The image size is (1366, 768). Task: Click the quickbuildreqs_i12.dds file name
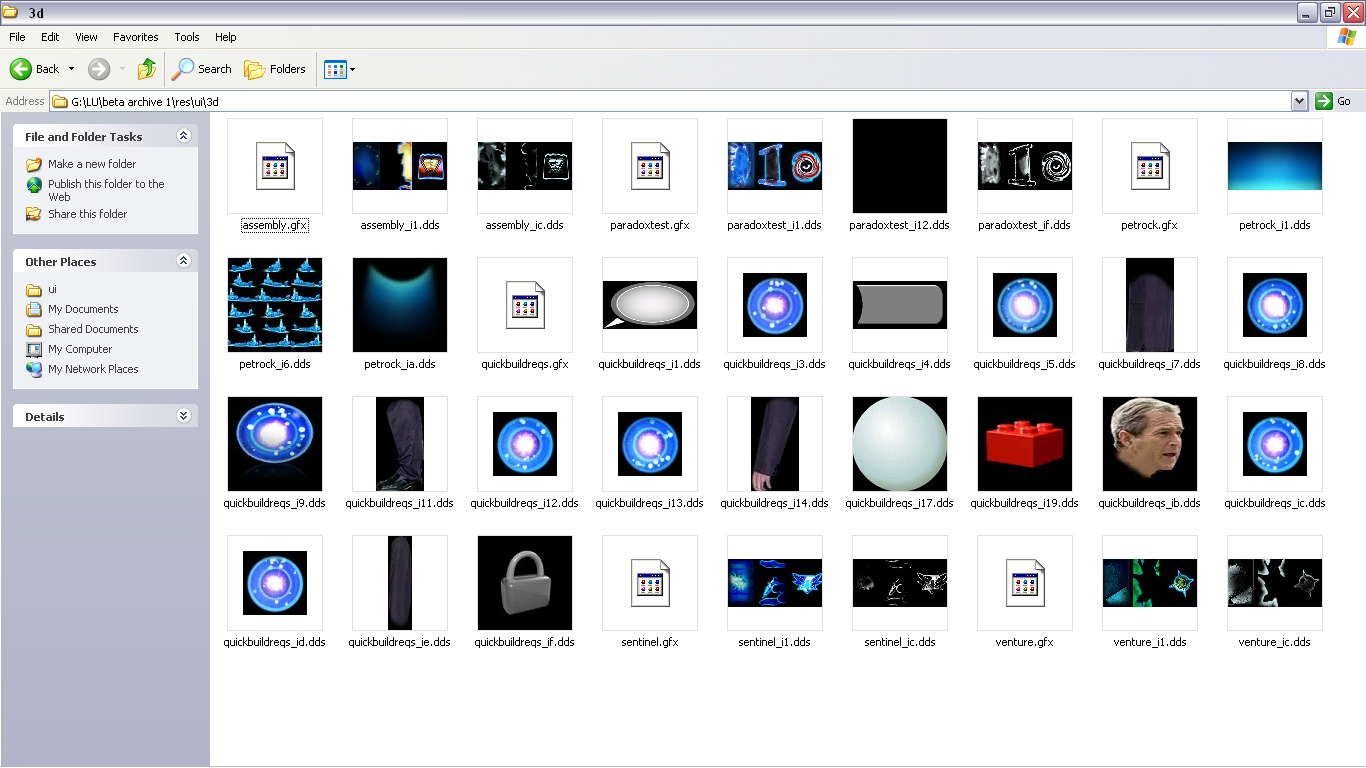click(x=525, y=503)
